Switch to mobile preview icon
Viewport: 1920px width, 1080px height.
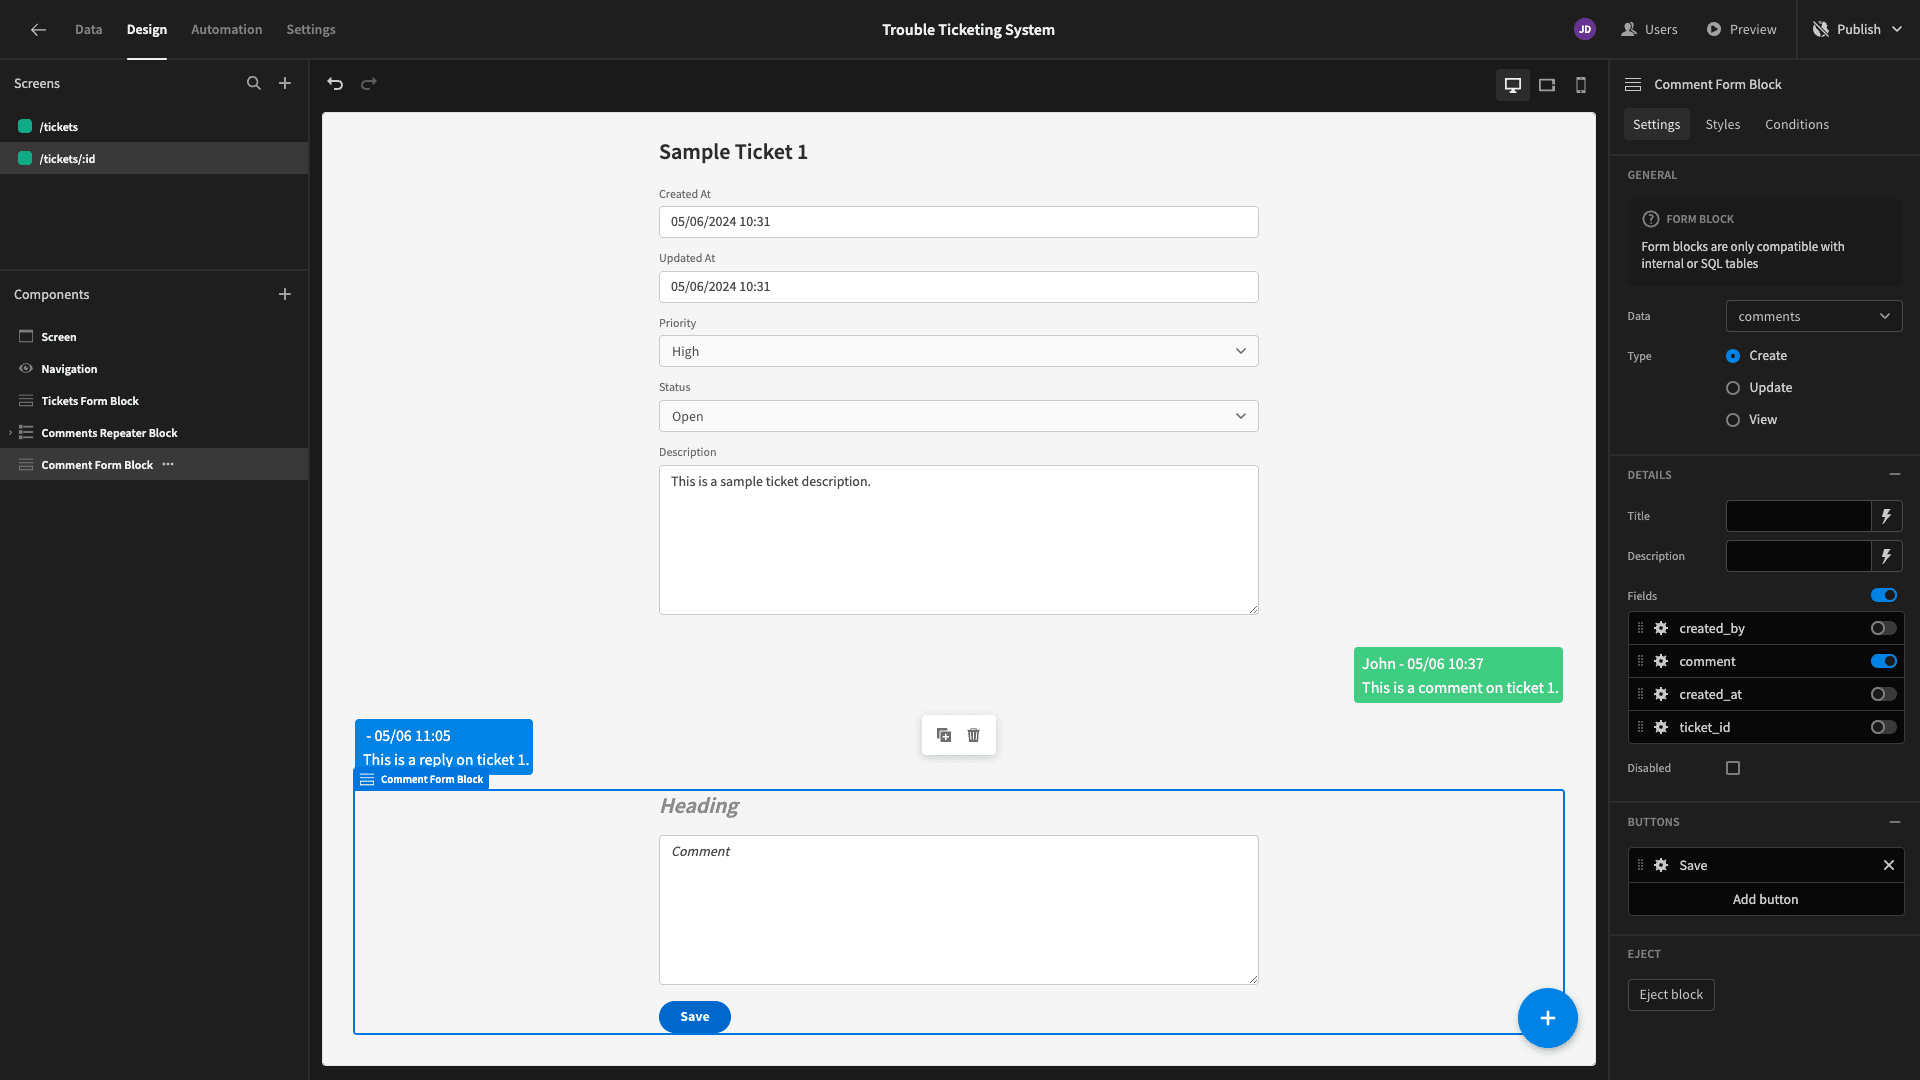click(1581, 85)
